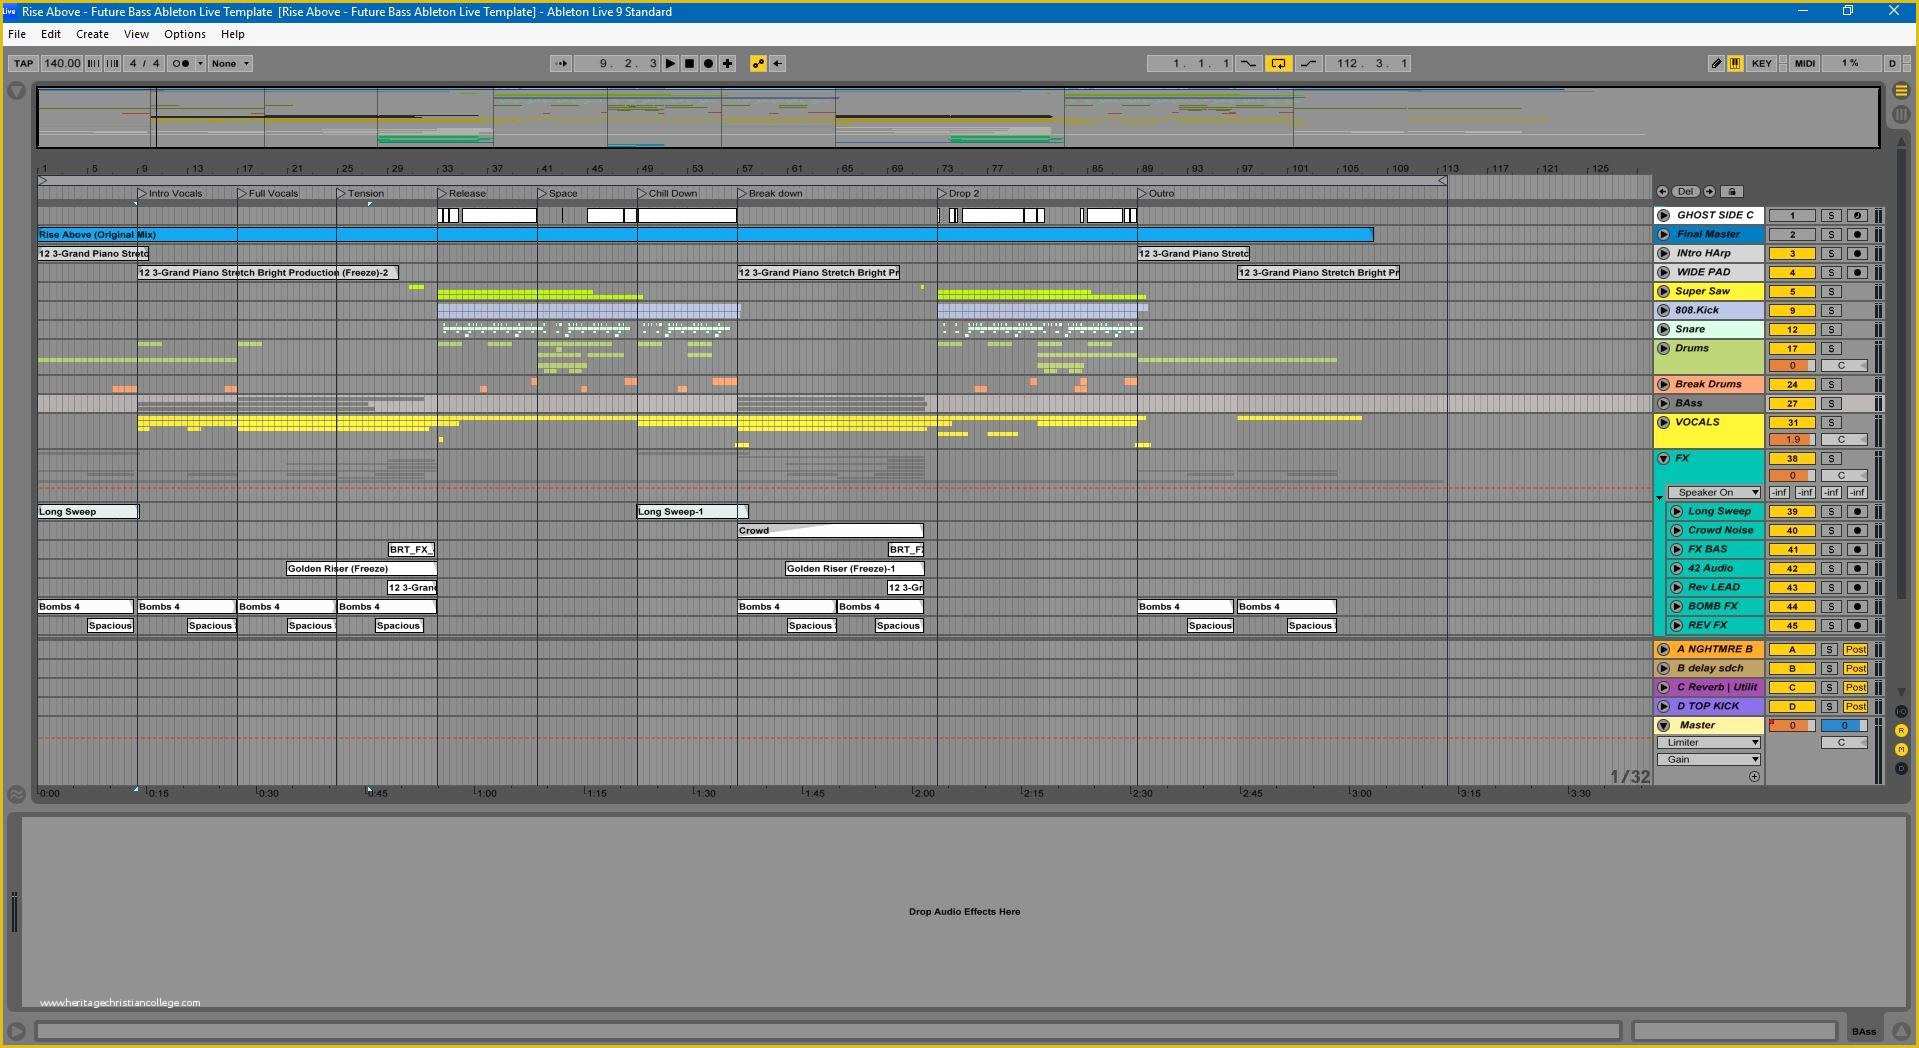
Task: Unfold the Break Drums track
Action: pyautogui.click(x=1663, y=384)
